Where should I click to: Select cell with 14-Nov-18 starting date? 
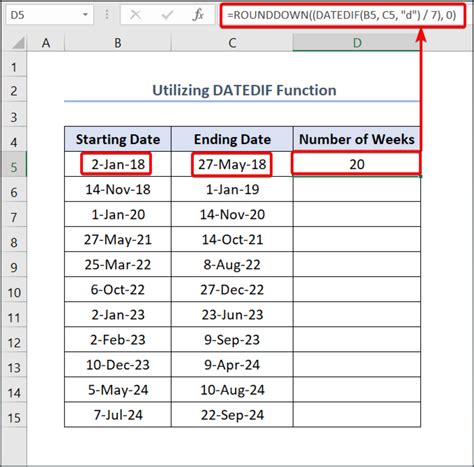click(x=118, y=189)
